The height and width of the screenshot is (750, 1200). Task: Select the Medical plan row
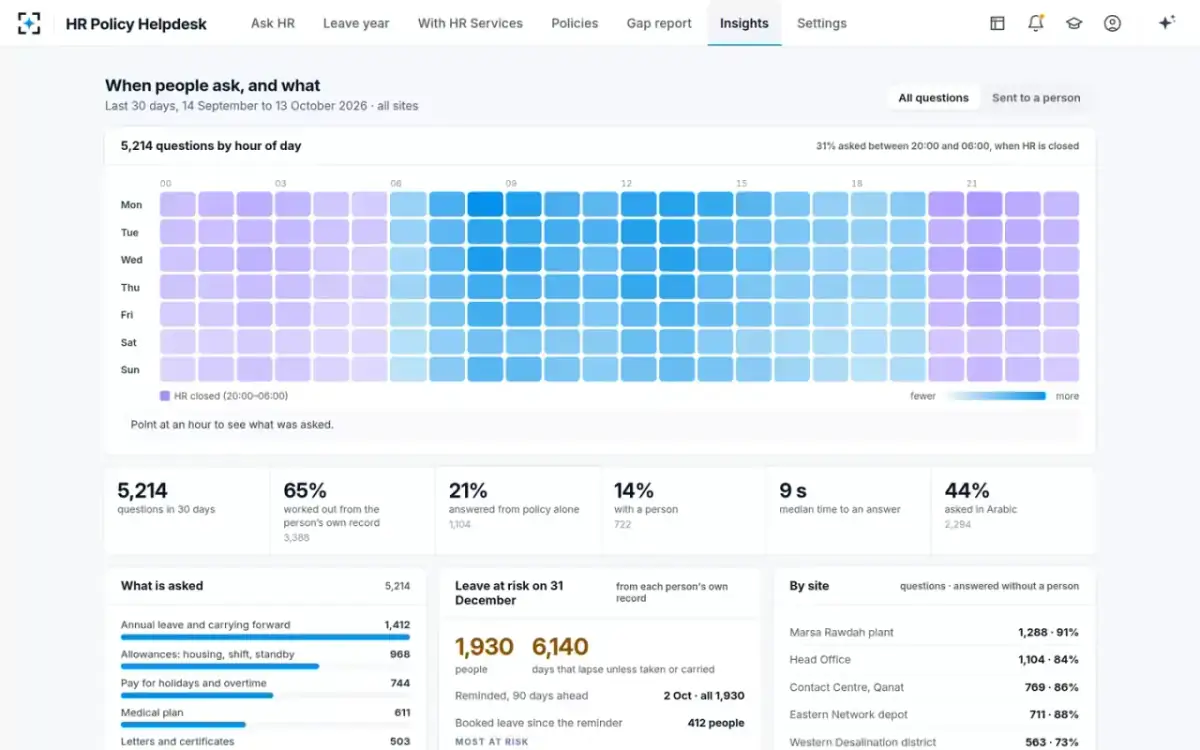click(x=265, y=716)
